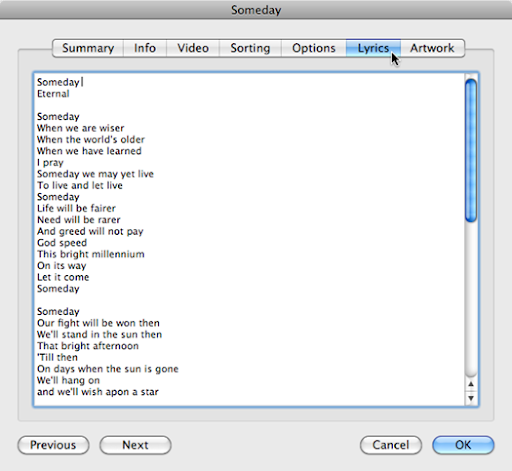Click "and we'll wish apon a star"
Image resolution: width=512 pixels, height=471 pixels.
(x=98, y=392)
